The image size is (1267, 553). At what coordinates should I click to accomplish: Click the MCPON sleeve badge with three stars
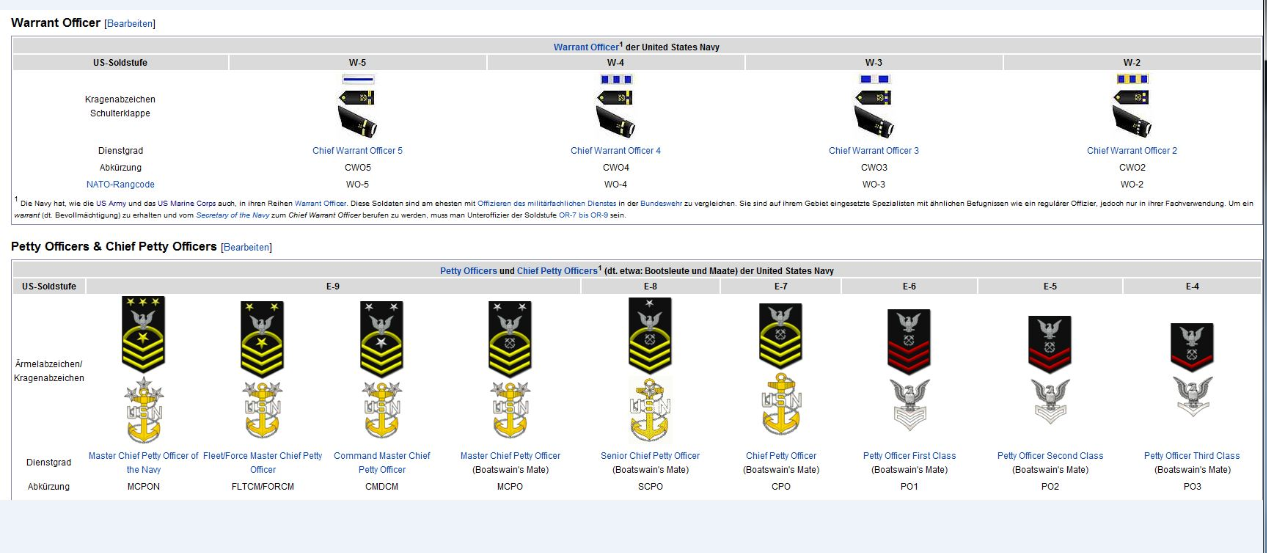tap(143, 335)
